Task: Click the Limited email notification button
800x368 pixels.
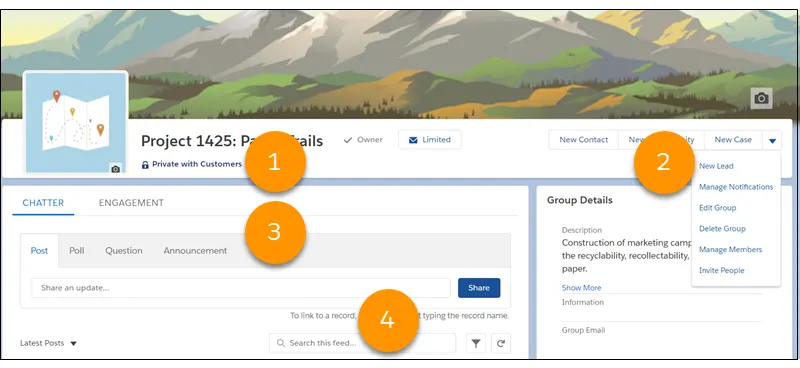Action: (x=430, y=139)
